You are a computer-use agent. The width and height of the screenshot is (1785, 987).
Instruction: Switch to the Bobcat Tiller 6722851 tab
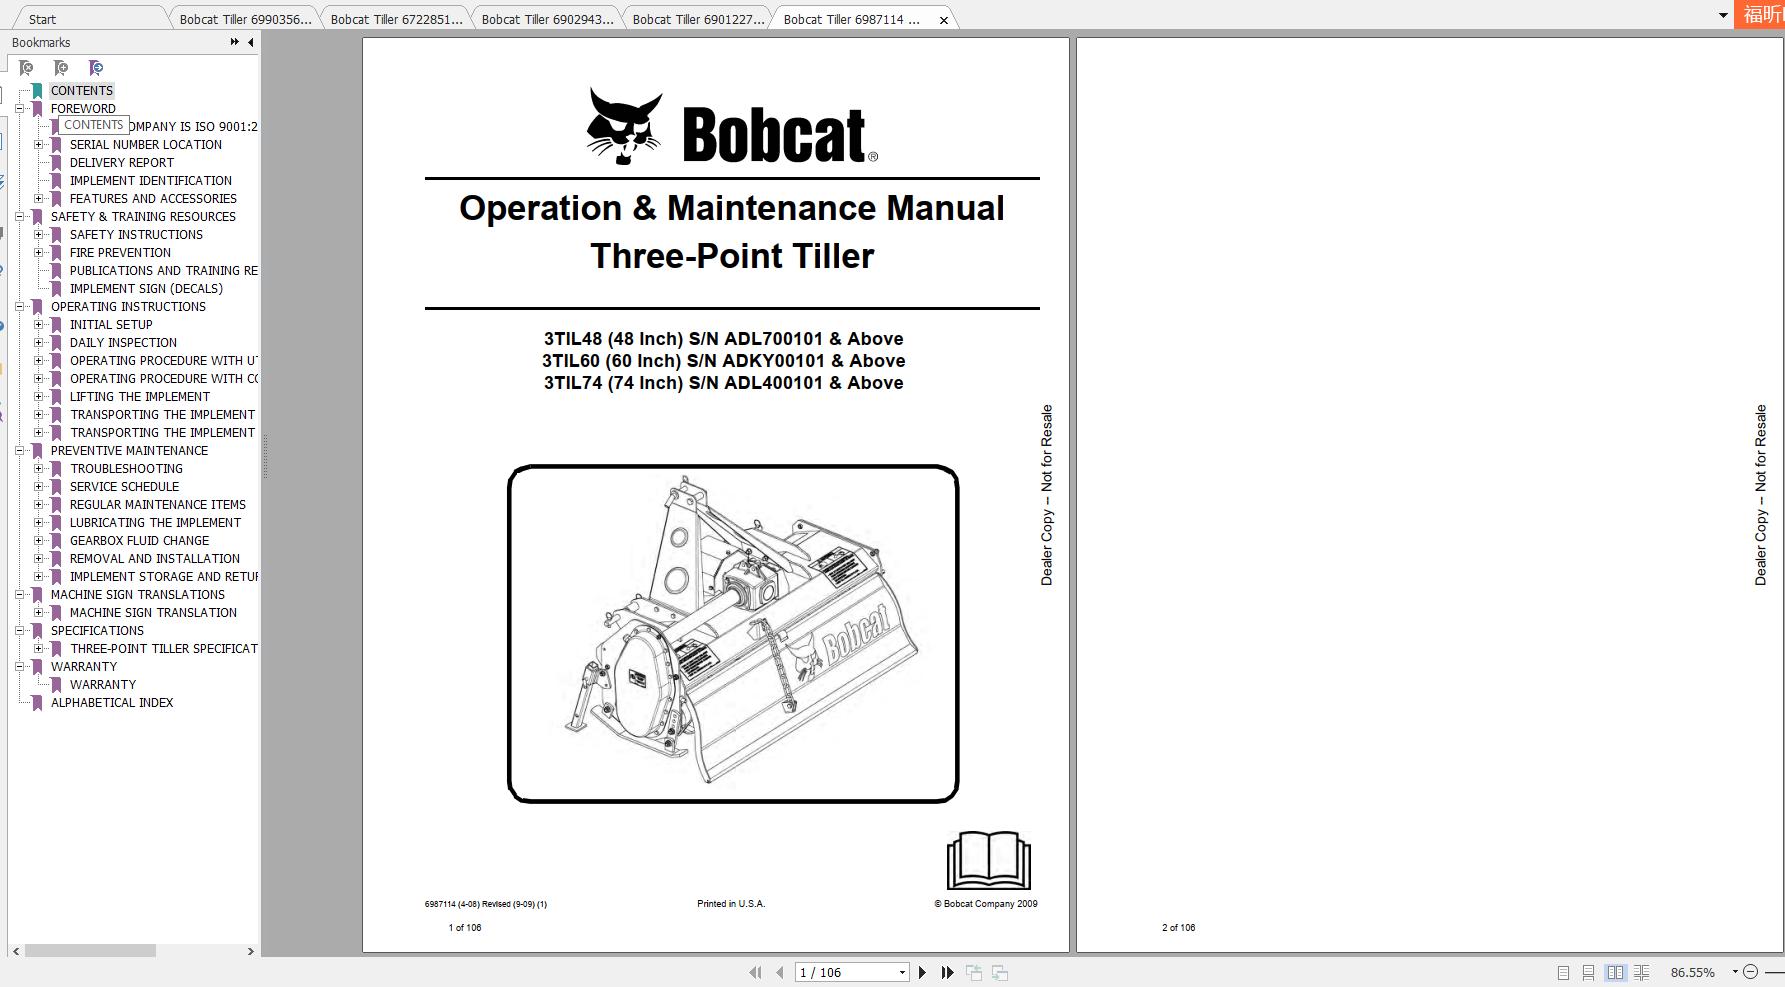(x=396, y=18)
